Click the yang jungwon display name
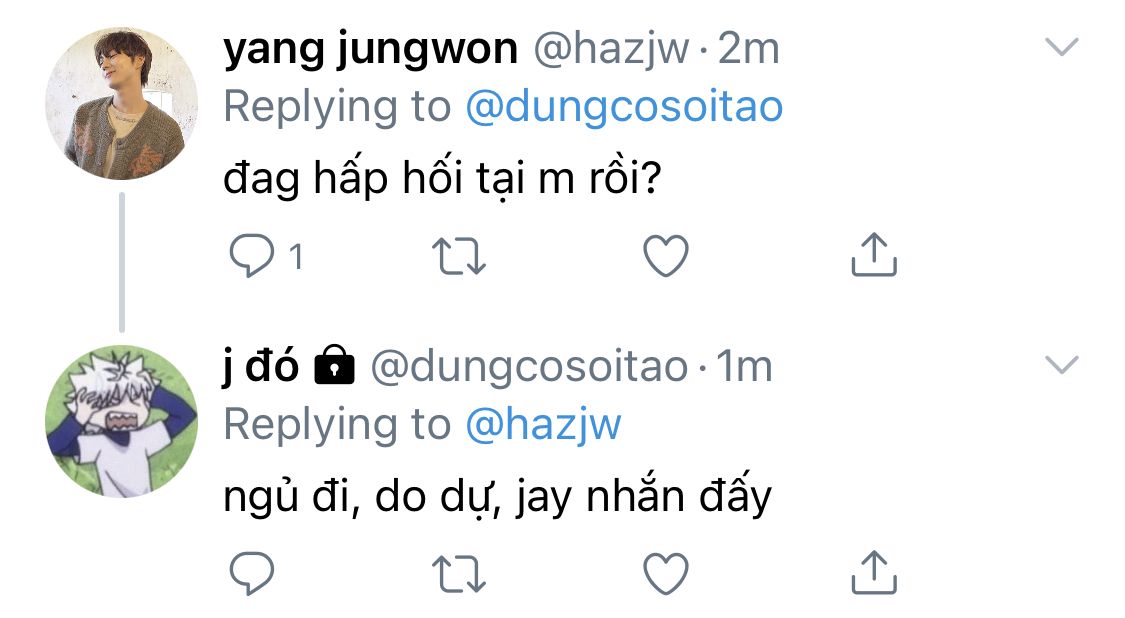 tap(370, 48)
